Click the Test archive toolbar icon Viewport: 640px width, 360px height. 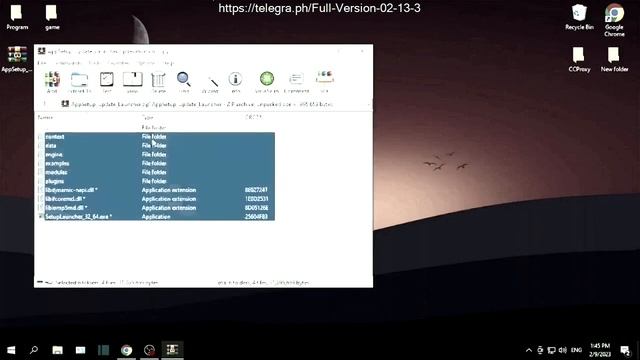(x=107, y=82)
